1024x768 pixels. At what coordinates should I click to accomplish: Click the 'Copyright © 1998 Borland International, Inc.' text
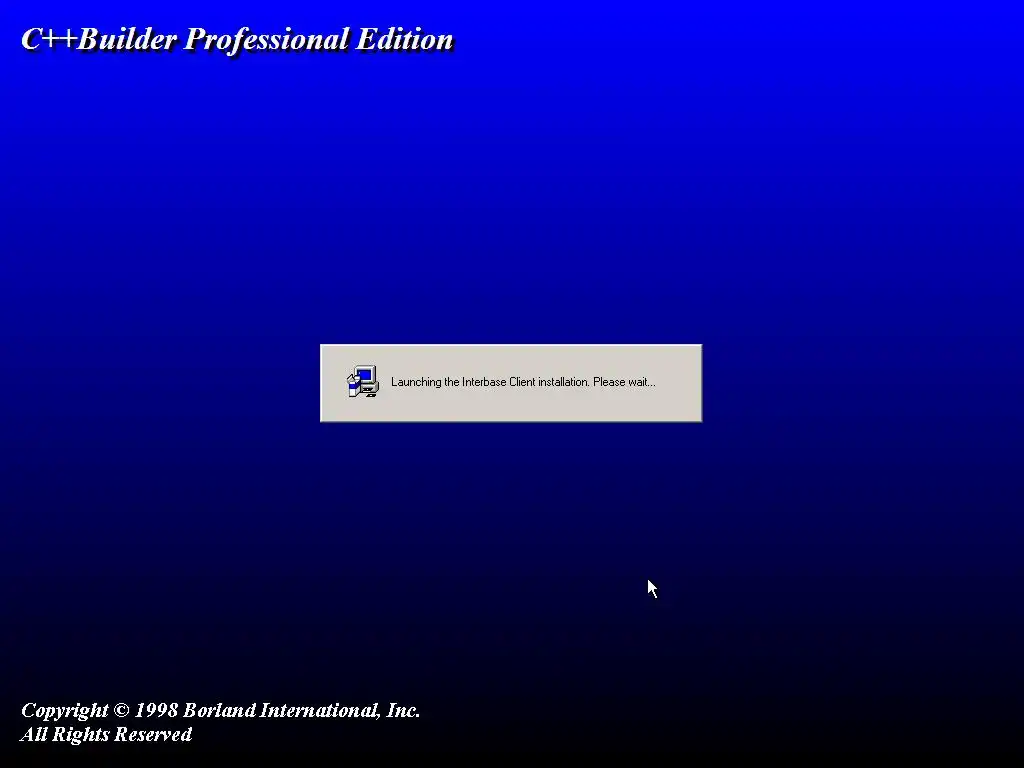[x=220, y=710]
